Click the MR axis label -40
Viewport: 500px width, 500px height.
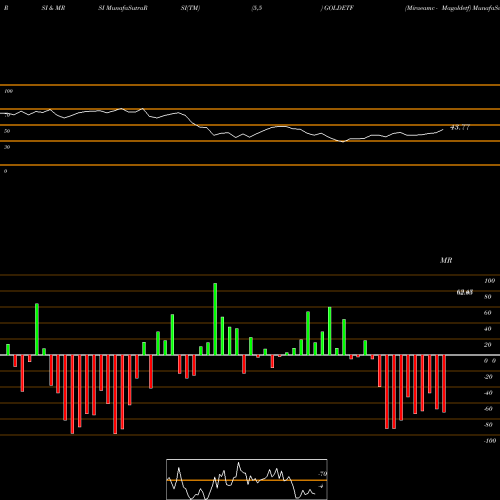pyautogui.click(x=488, y=393)
